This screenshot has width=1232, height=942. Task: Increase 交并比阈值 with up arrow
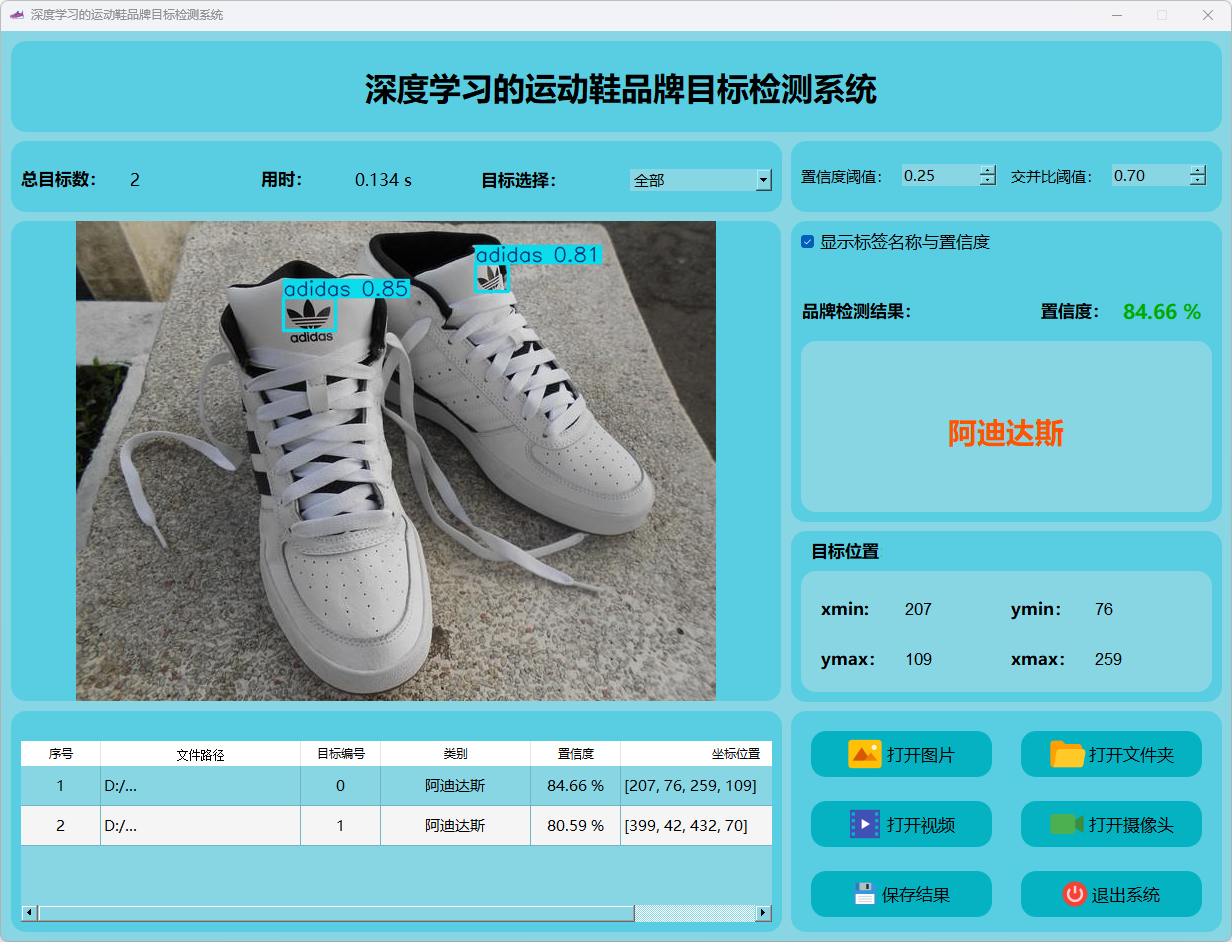(x=1198, y=170)
